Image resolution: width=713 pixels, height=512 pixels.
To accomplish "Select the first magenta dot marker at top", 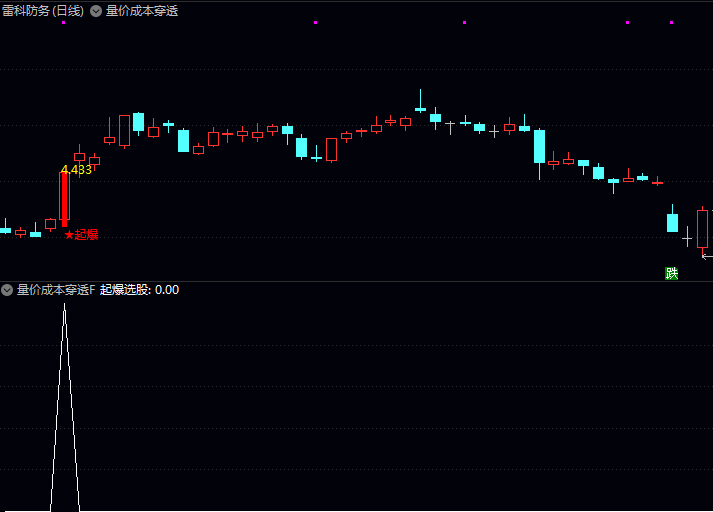I will click(64, 22).
